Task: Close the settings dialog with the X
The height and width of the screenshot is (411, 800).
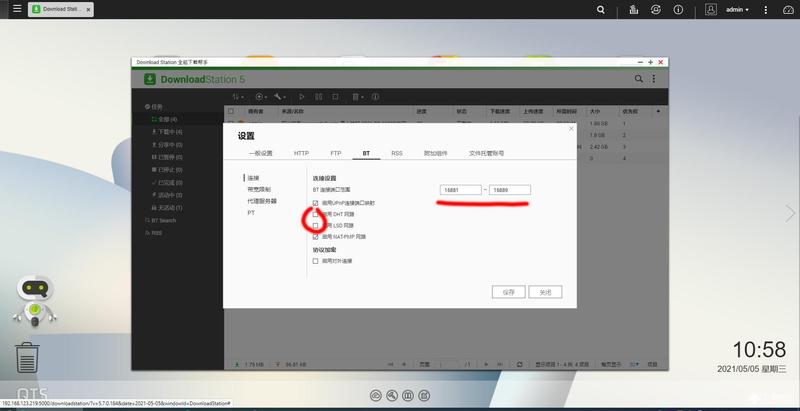Action: click(x=571, y=129)
